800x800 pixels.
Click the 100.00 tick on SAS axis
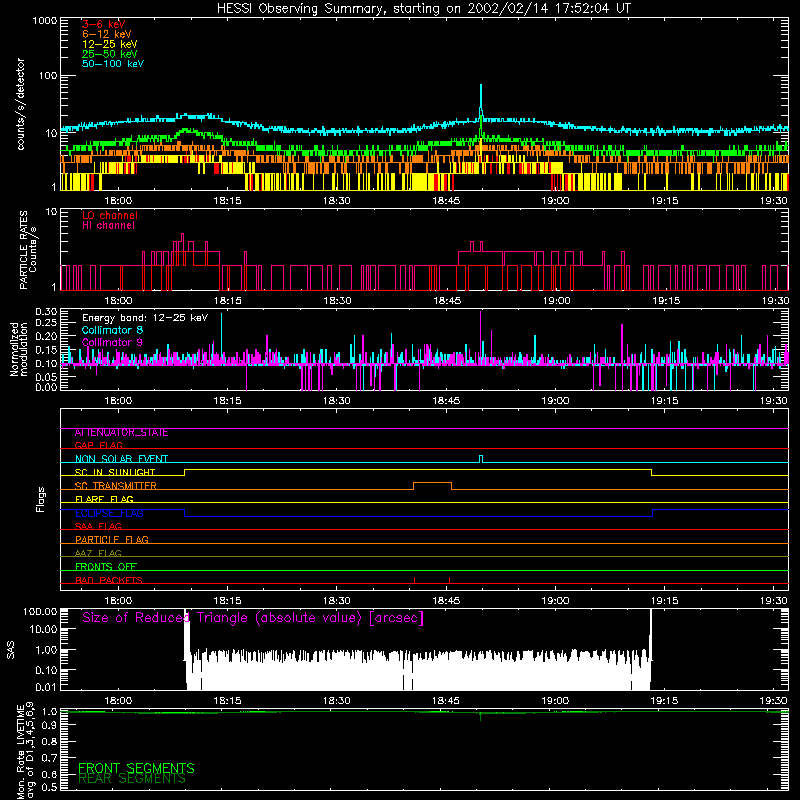pos(40,611)
